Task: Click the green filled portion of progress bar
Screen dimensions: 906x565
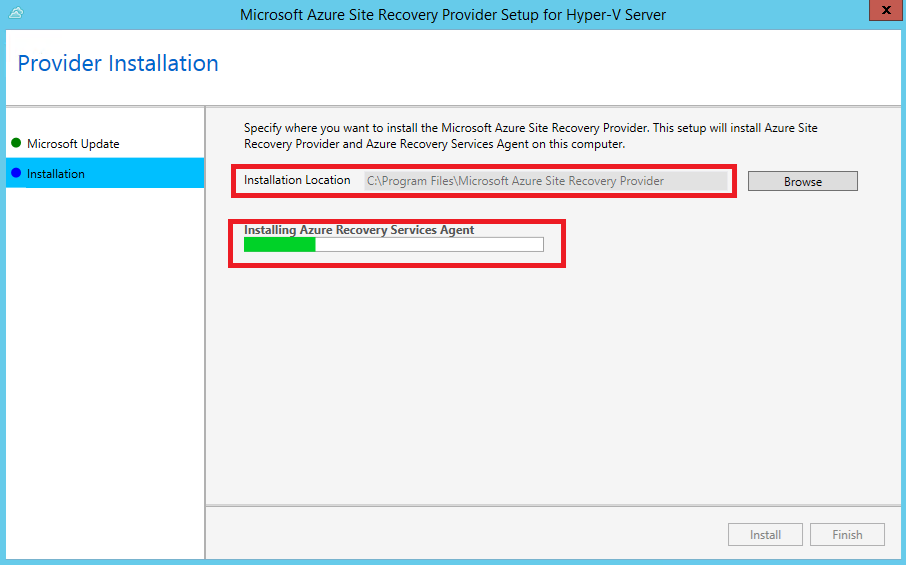Action: coord(280,245)
